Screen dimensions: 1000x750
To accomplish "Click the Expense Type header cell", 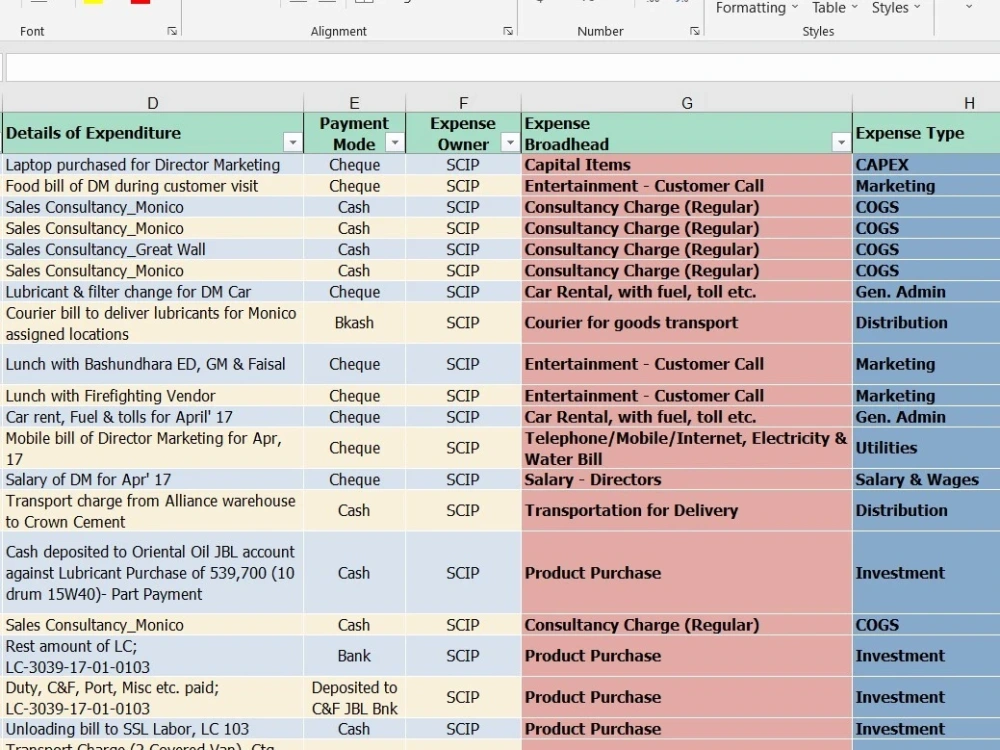I will [927, 133].
